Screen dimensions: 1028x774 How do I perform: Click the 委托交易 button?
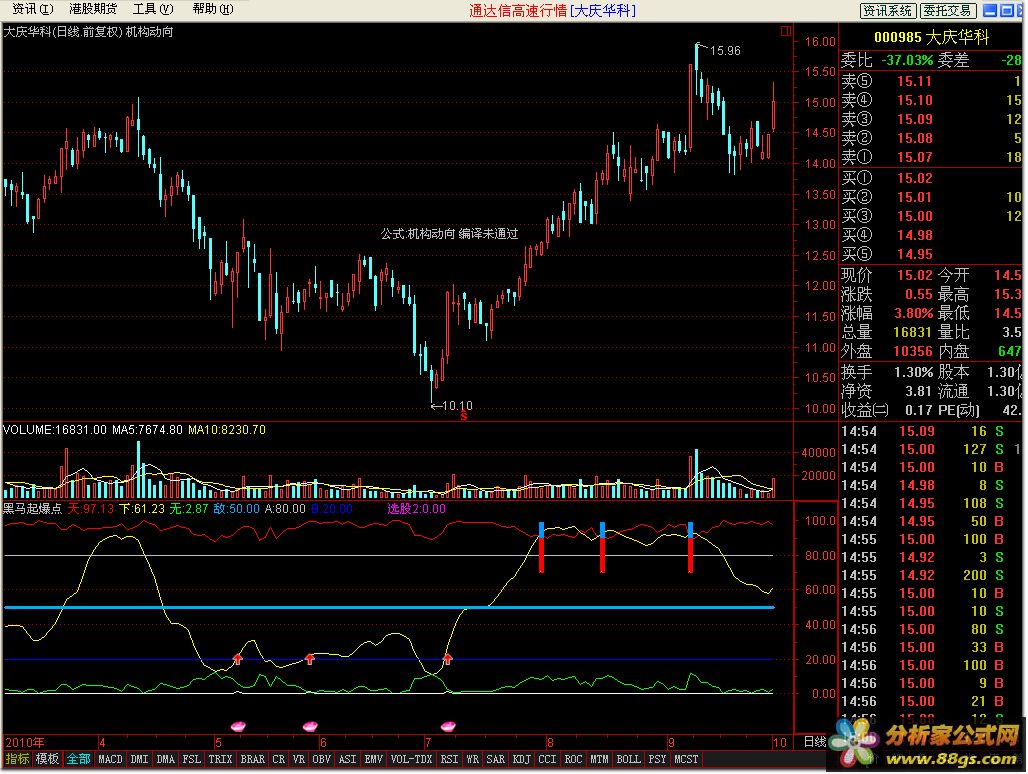[949, 10]
